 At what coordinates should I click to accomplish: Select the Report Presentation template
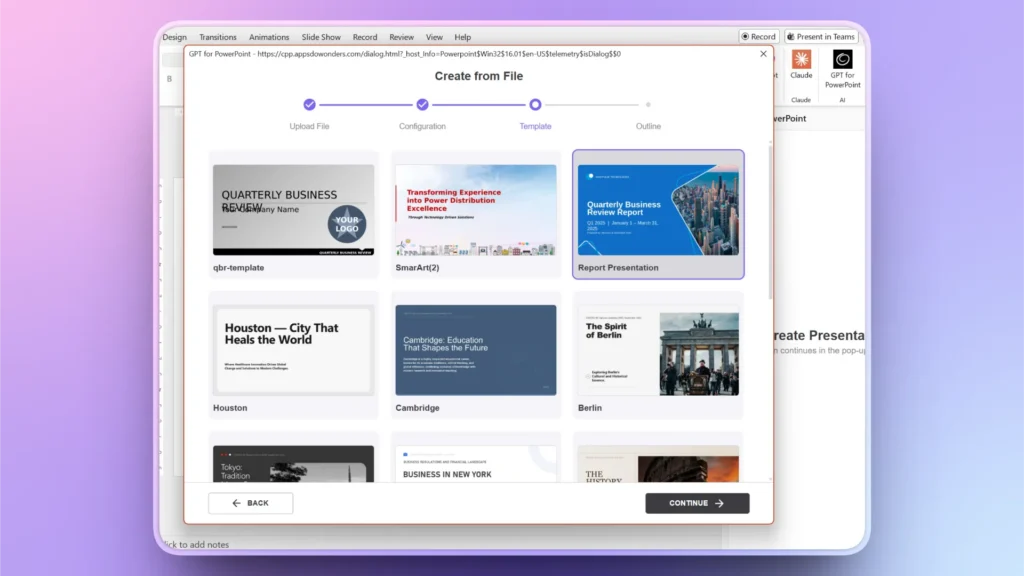(x=658, y=214)
